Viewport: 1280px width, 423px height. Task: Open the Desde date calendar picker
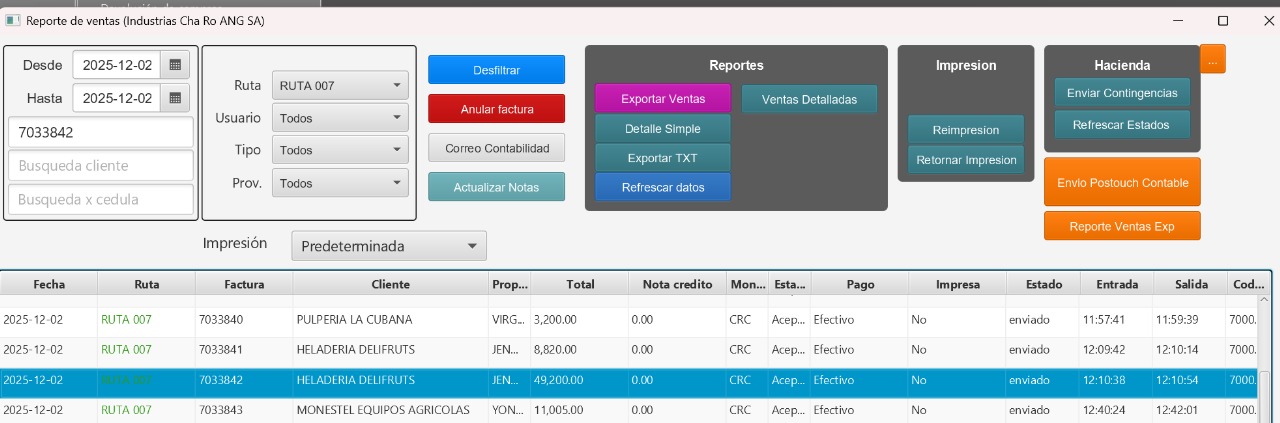click(175, 65)
